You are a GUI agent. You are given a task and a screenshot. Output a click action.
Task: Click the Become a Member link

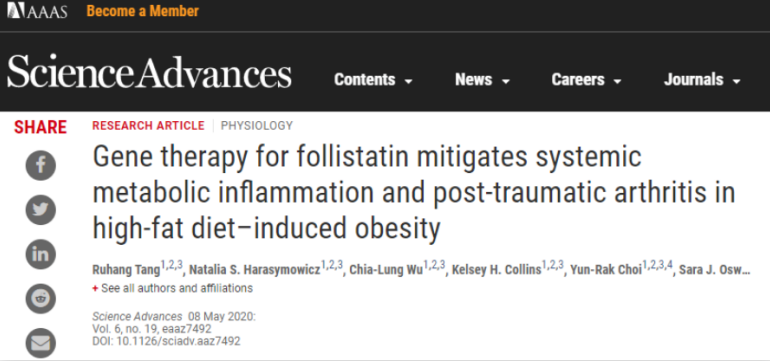(143, 11)
